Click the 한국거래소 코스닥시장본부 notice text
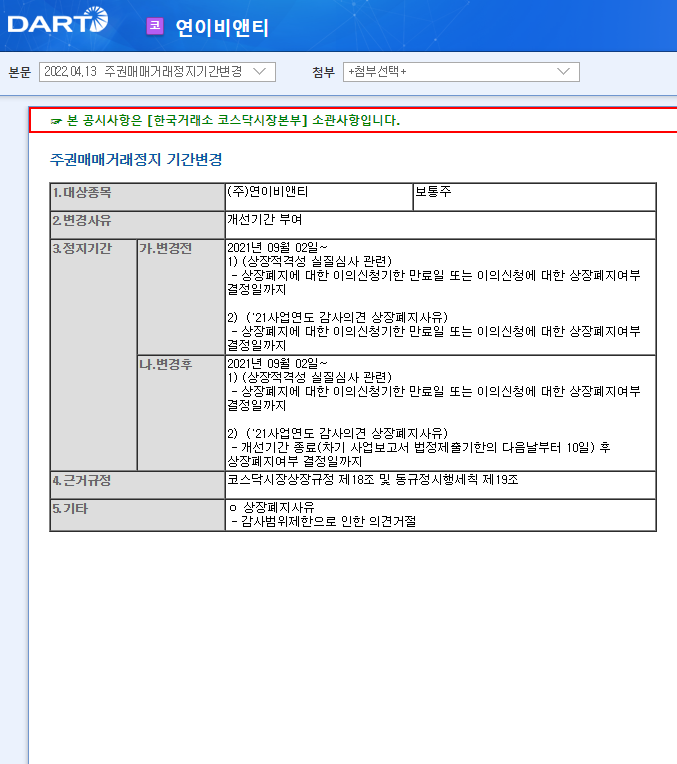 233,120
